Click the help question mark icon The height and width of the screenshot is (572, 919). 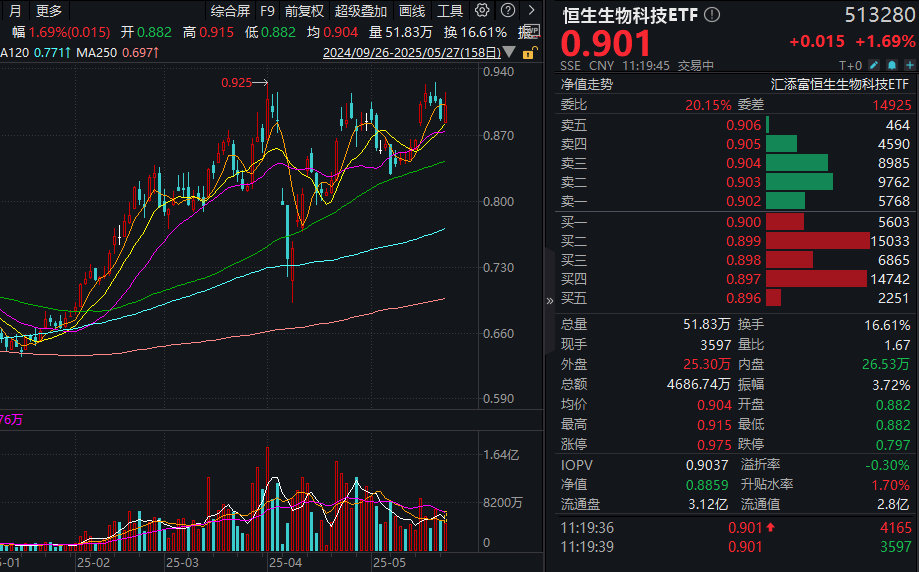[508, 11]
